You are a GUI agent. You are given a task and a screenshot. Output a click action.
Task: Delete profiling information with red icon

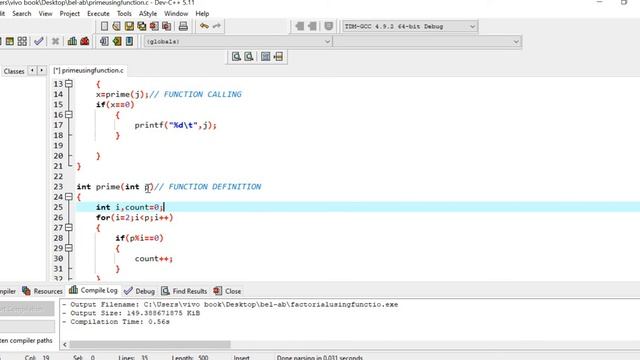coord(85,41)
